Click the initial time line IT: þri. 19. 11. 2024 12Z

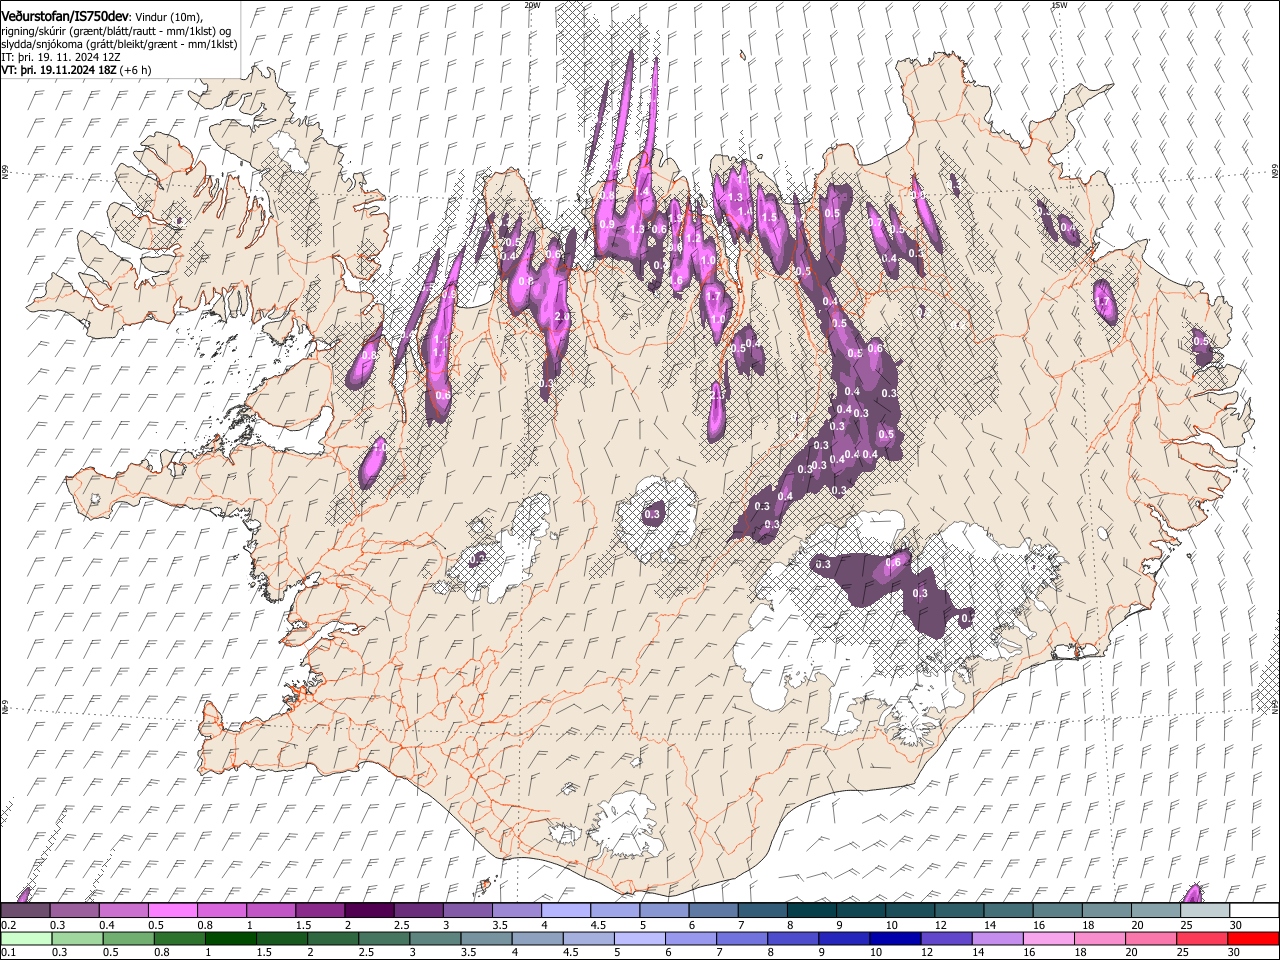pyautogui.click(x=62, y=57)
